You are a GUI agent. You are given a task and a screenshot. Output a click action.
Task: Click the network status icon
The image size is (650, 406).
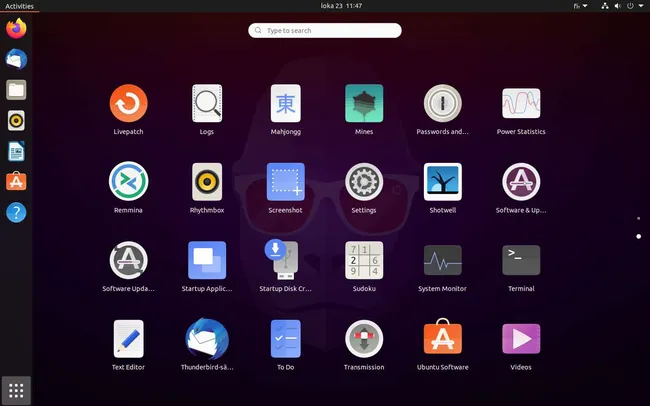pos(605,6)
